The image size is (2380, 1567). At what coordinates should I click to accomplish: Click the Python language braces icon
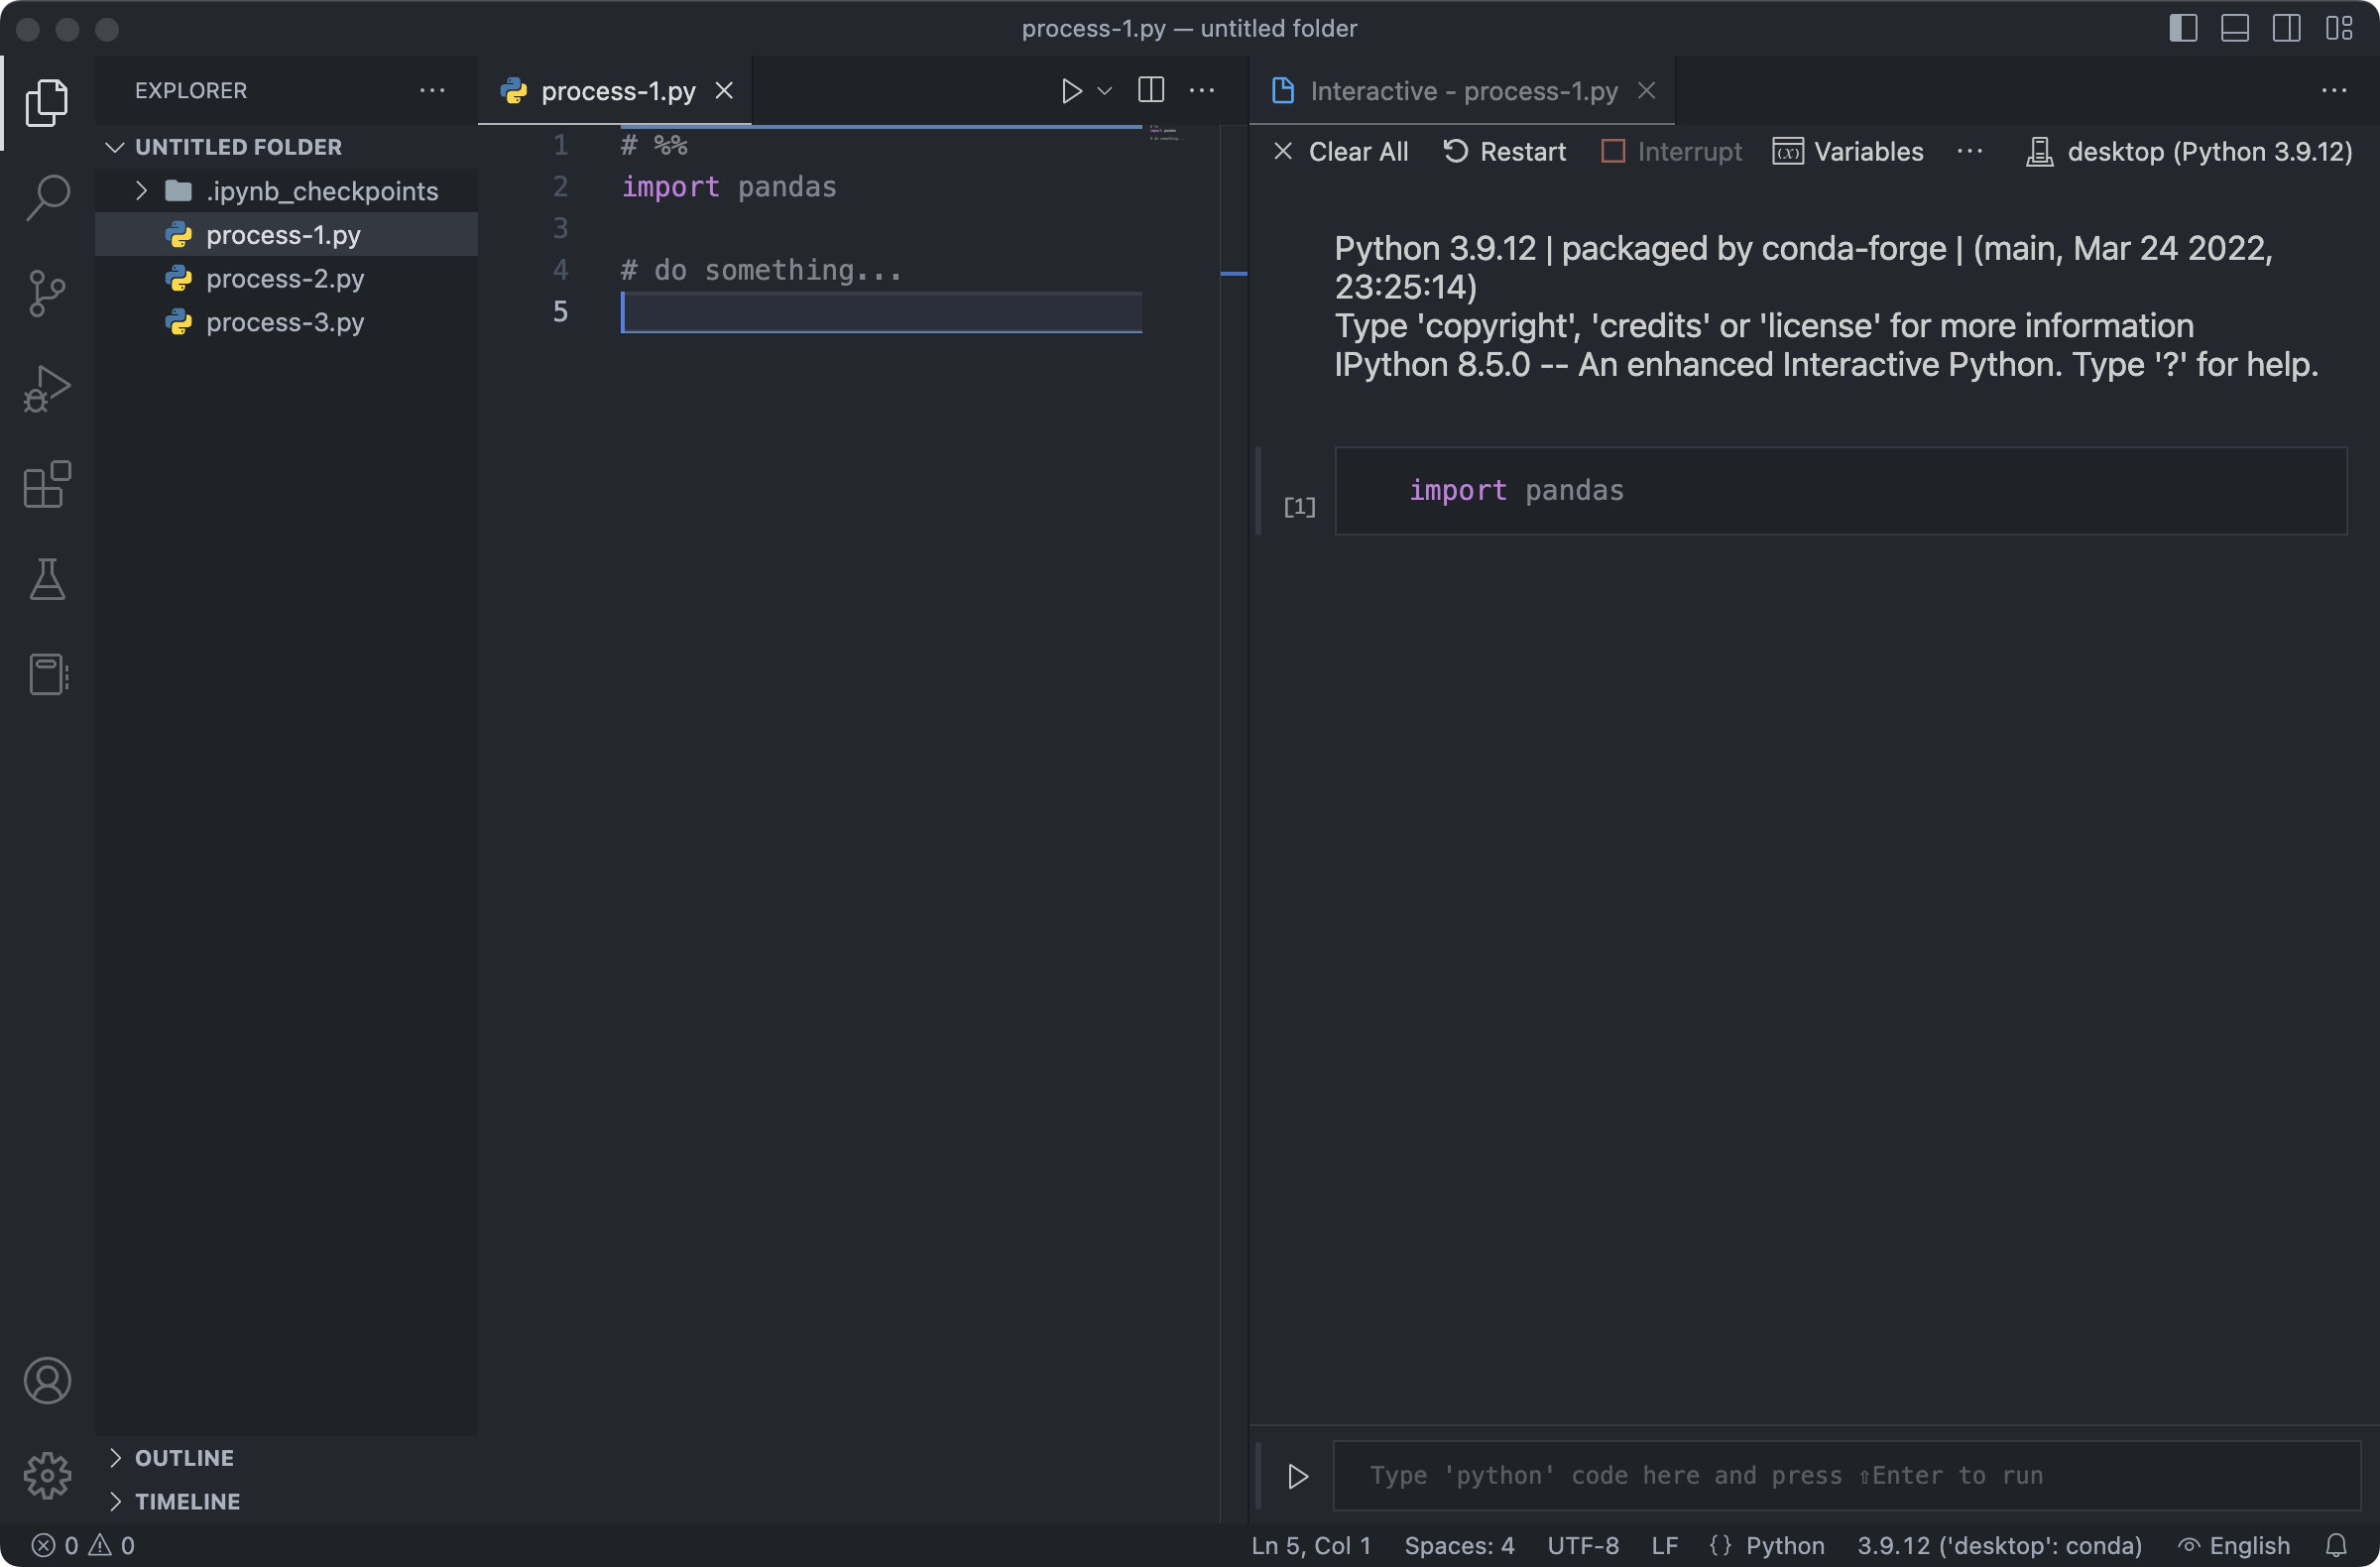(x=1720, y=1545)
